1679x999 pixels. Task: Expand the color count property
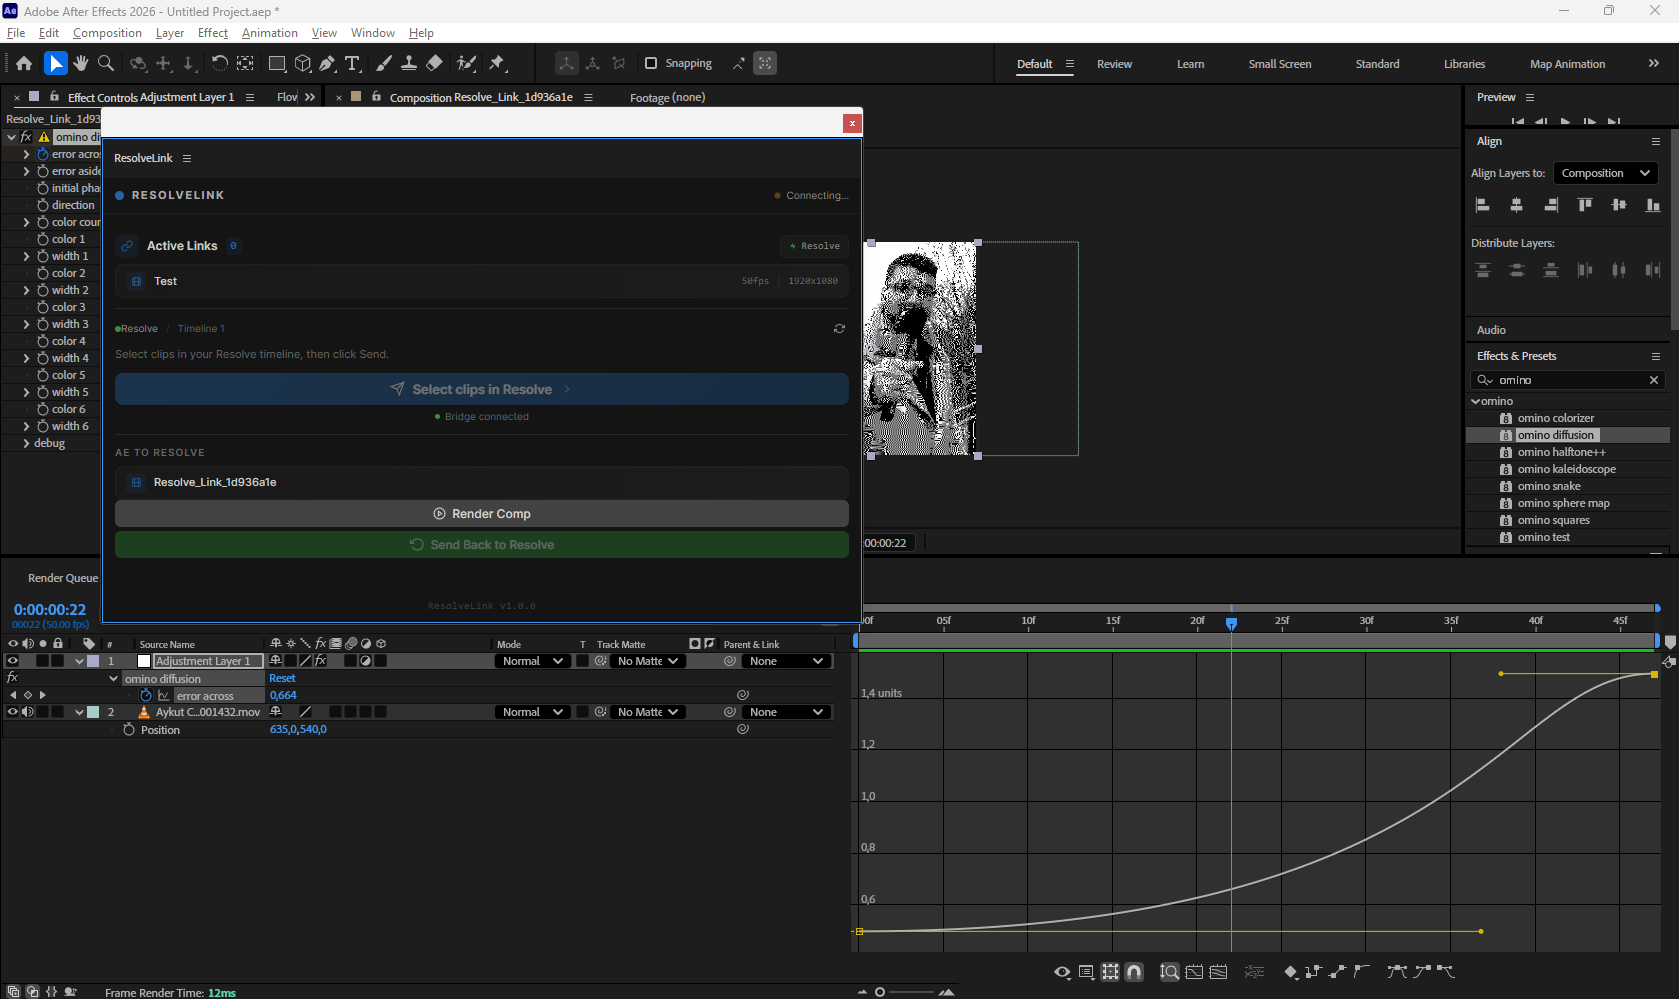coord(26,222)
